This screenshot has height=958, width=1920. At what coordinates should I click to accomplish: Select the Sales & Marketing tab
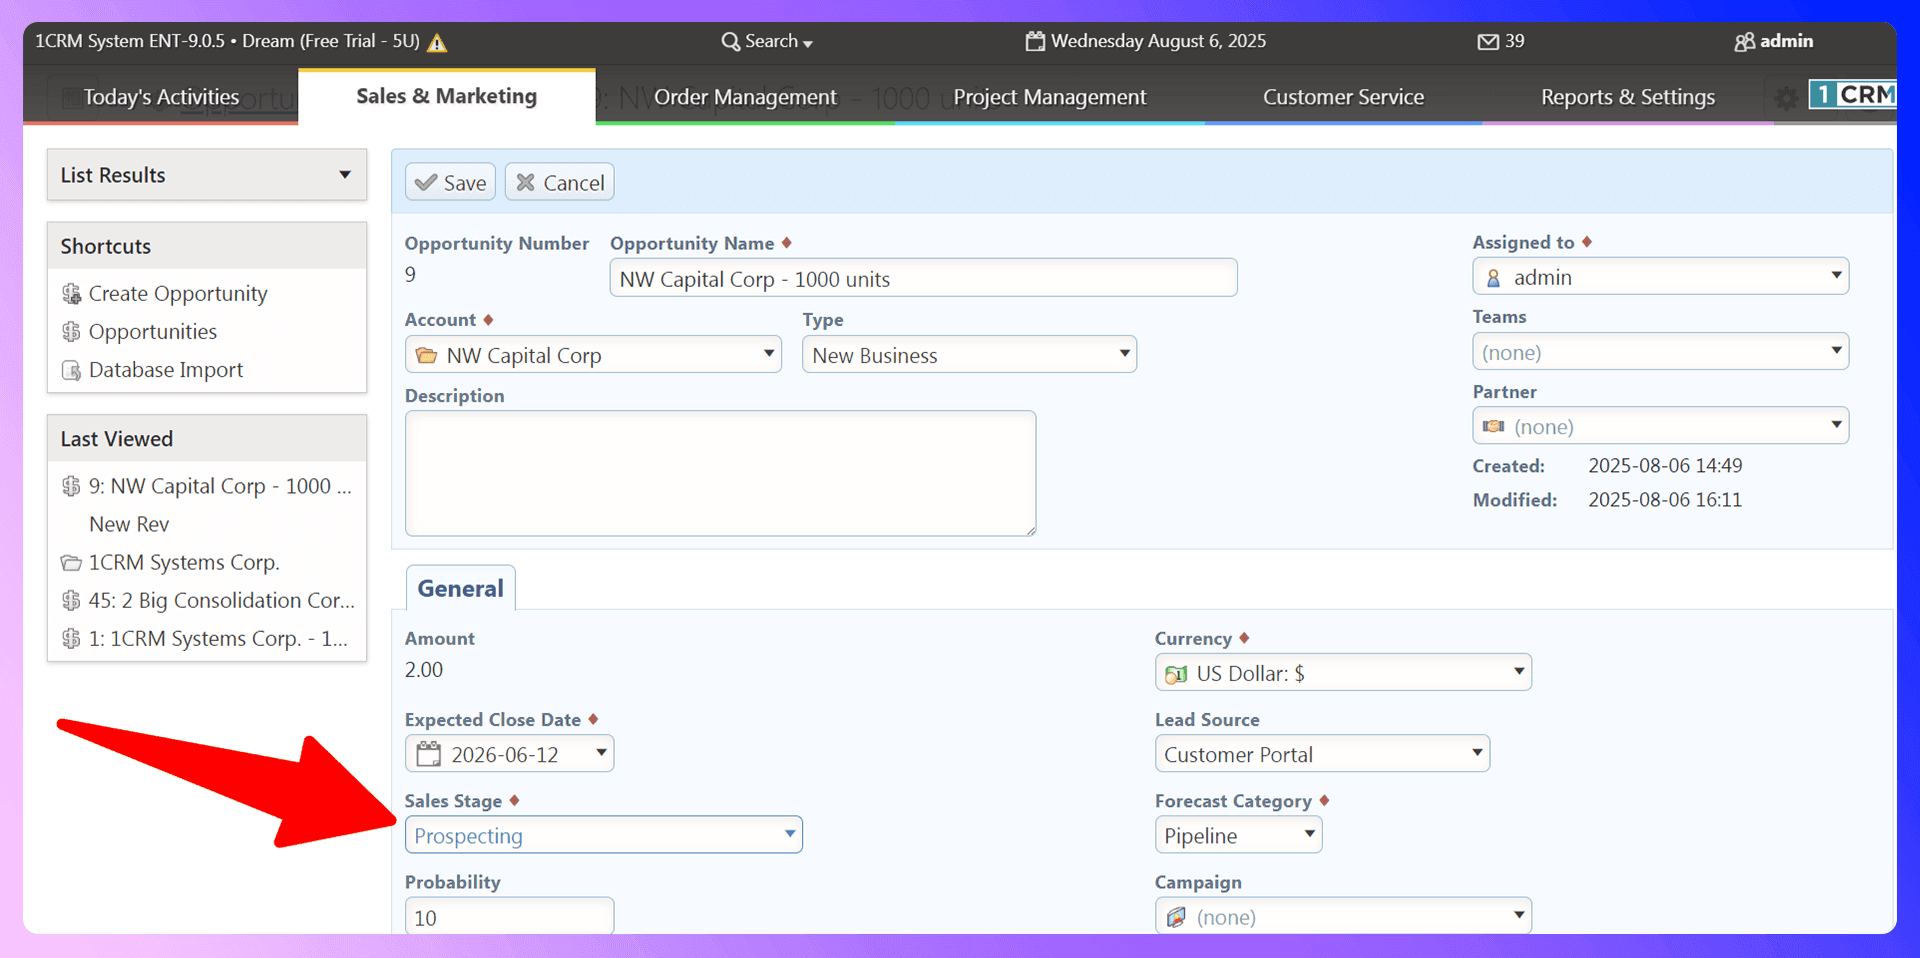447,96
